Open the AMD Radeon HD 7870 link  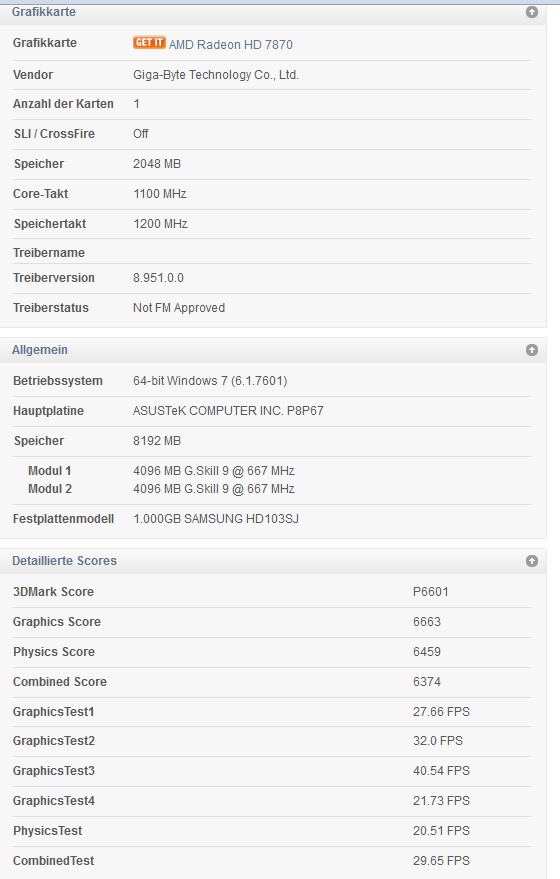coord(230,44)
